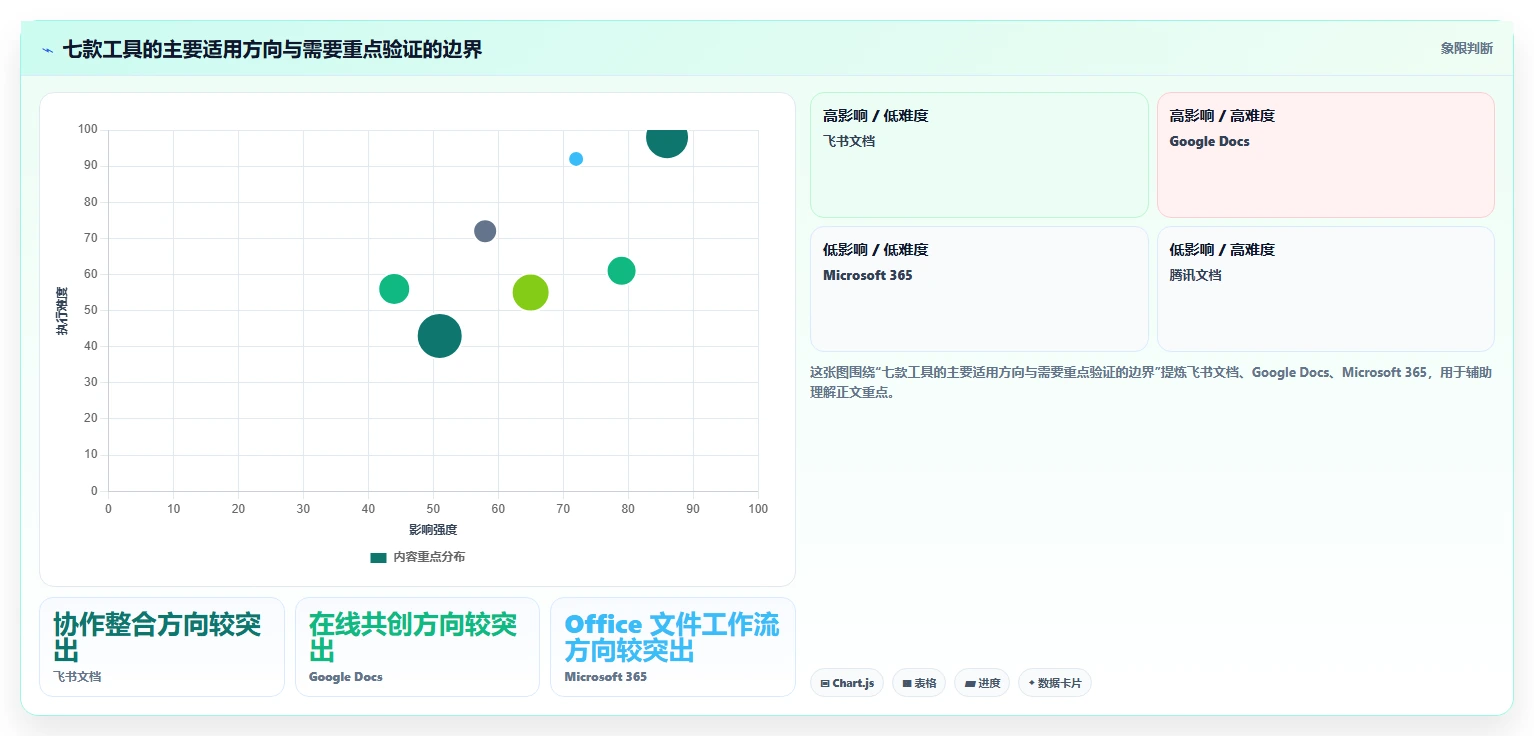Click 腾讯文档 inside the 低影响 / 高难度 card

pyautogui.click(x=1196, y=275)
